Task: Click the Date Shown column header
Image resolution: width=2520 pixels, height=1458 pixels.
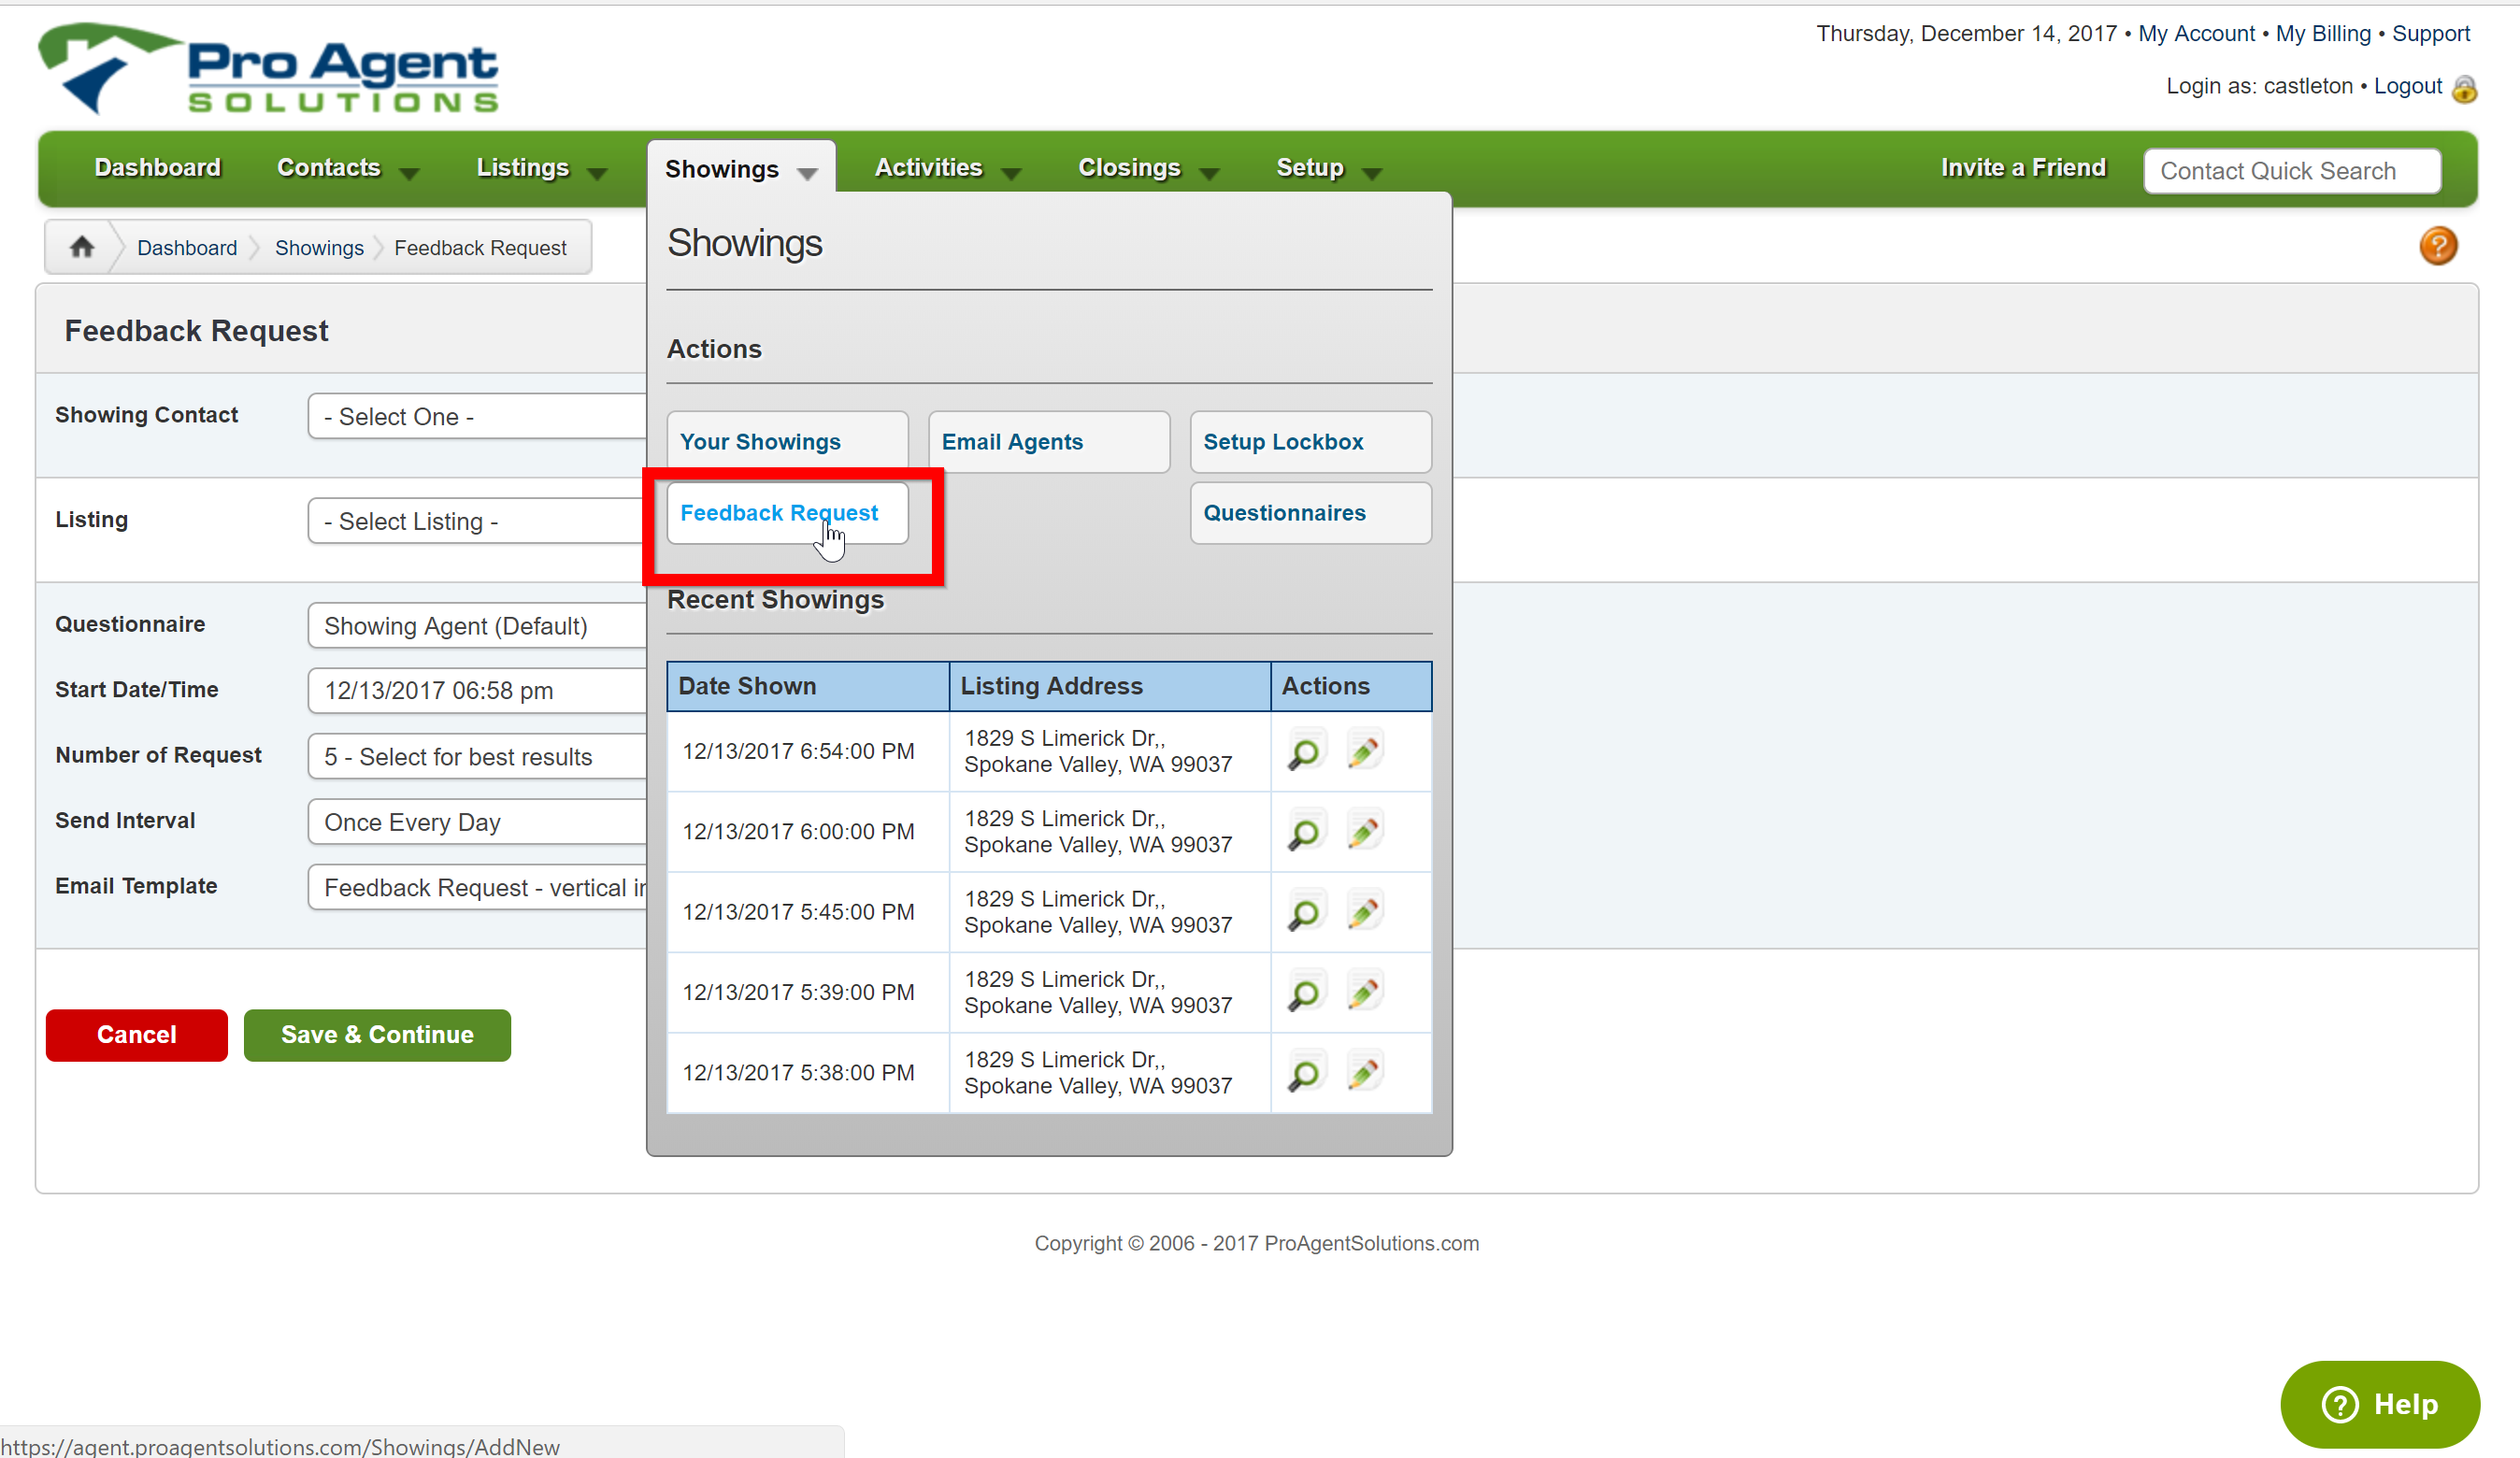Action: click(808, 686)
